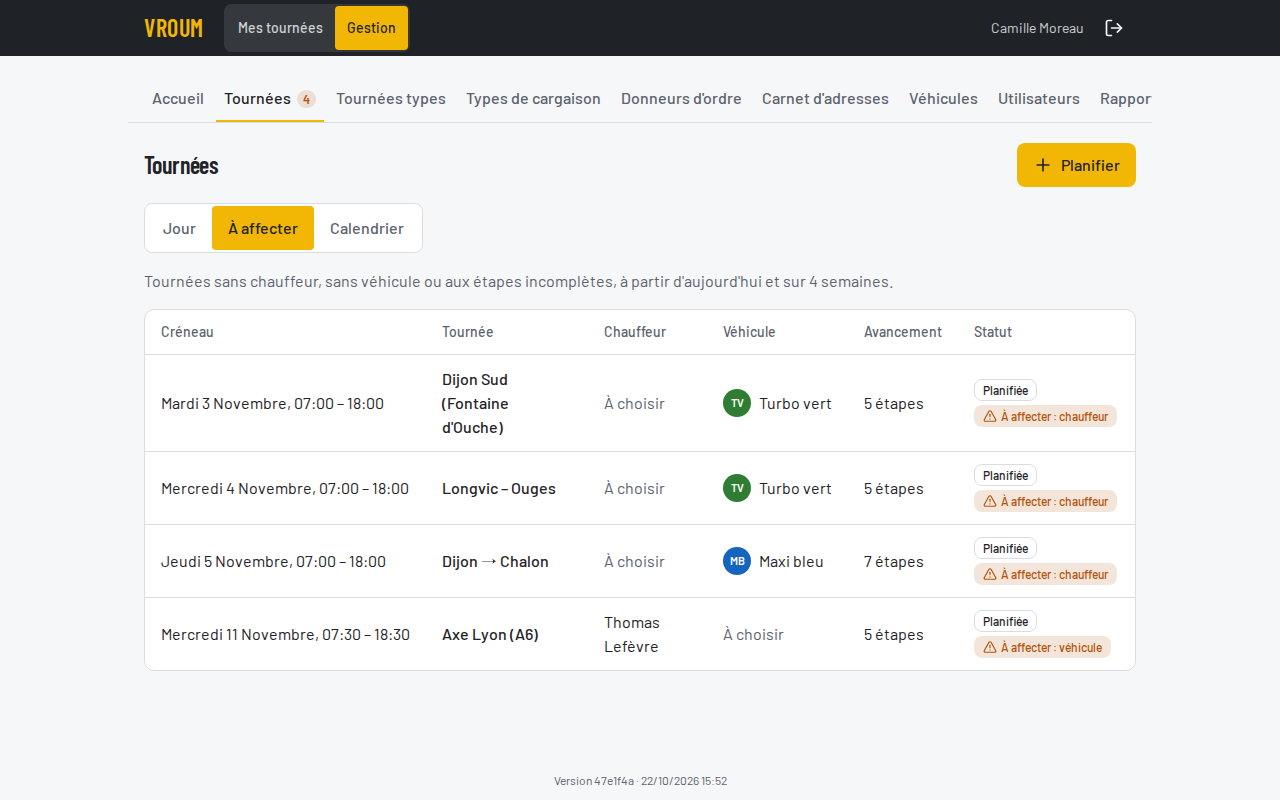Image resolution: width=1280 pixels, height=800 pixels.
Task: Click the VROUM logo
Action: click(173, 28)
